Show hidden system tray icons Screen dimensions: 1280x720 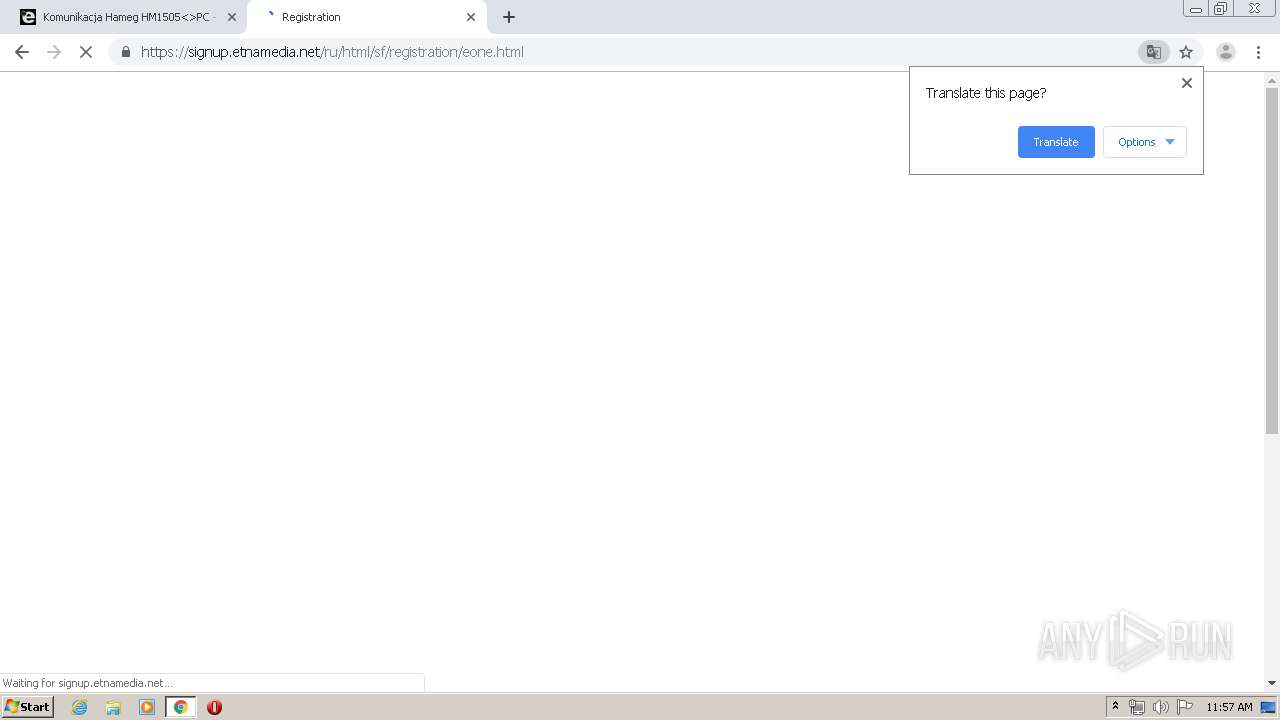pyautogui.click(x=1115, y=707)
